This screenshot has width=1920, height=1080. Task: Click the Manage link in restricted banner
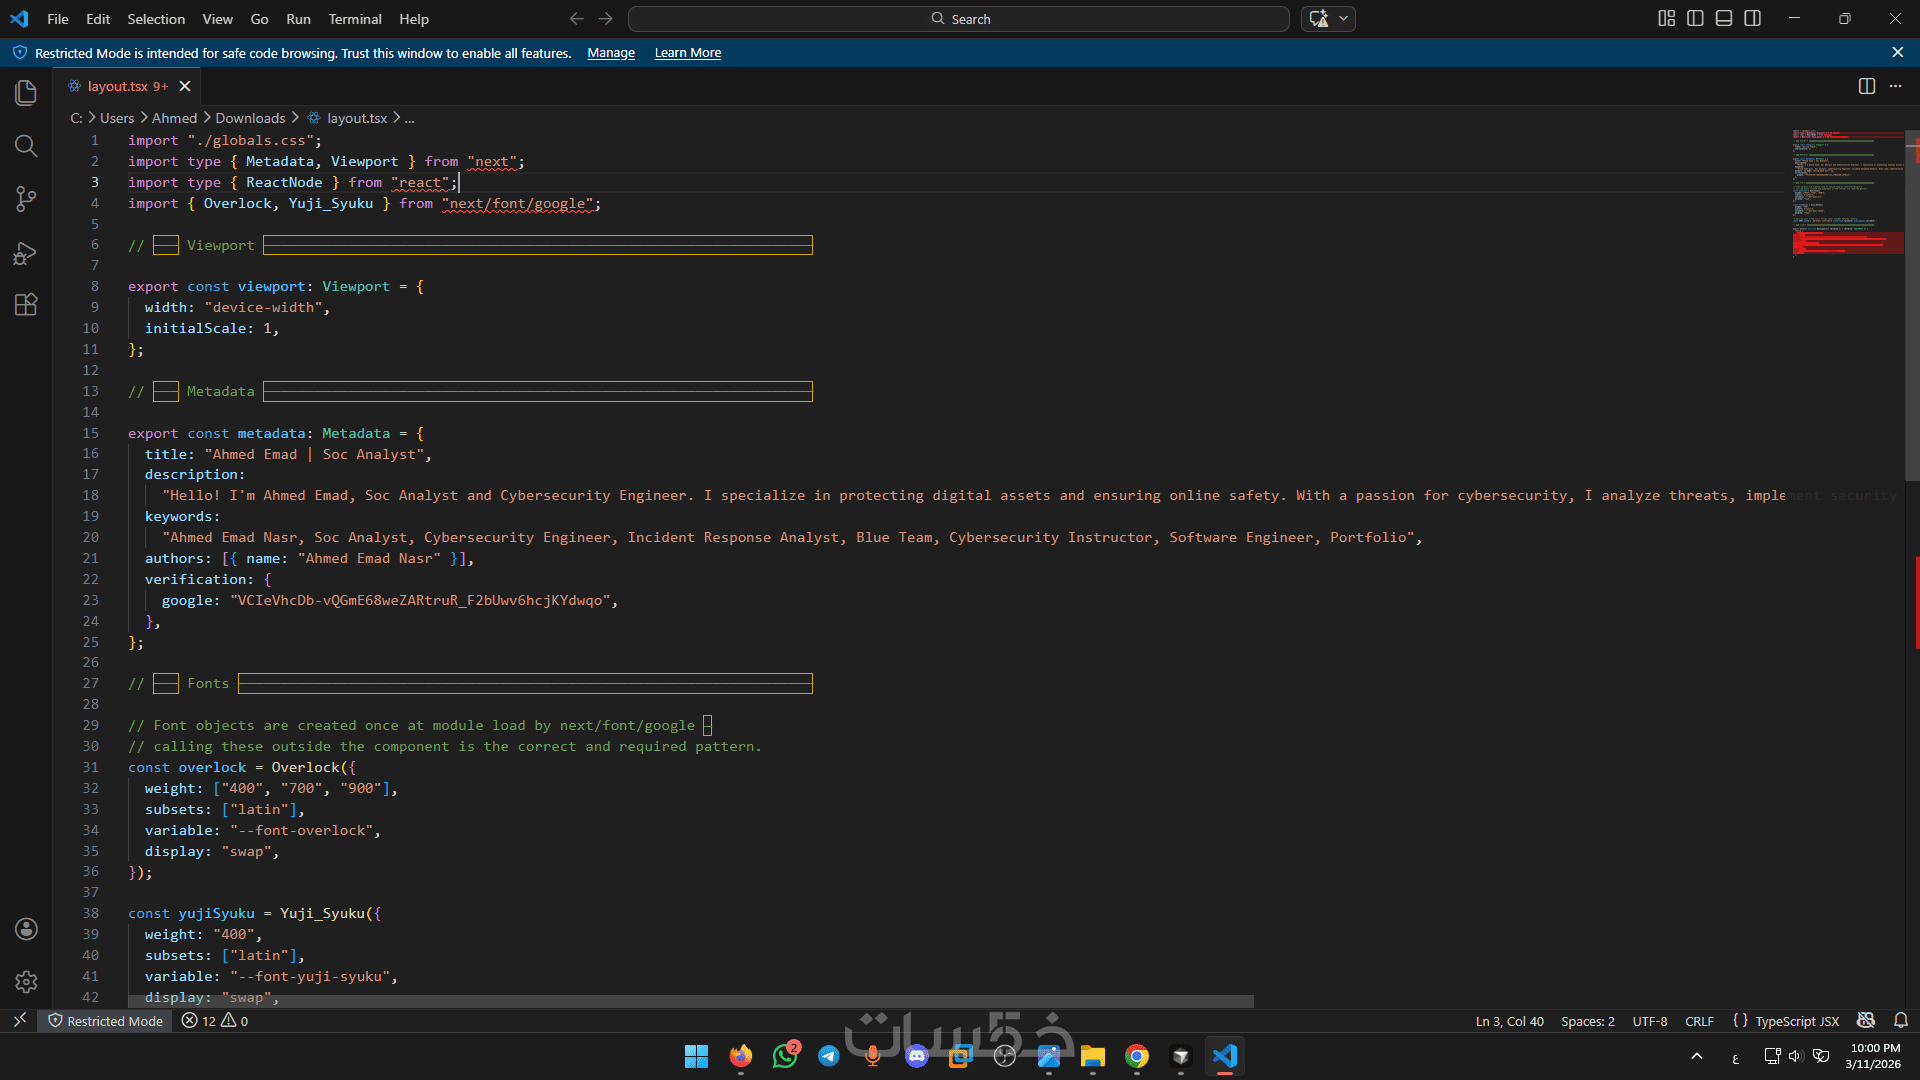610,53
